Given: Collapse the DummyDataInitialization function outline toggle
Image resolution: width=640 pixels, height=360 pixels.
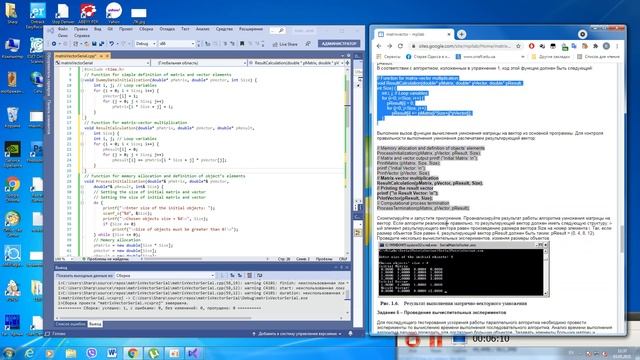Looking at the screenshot, I should click(x=82, y=80).
